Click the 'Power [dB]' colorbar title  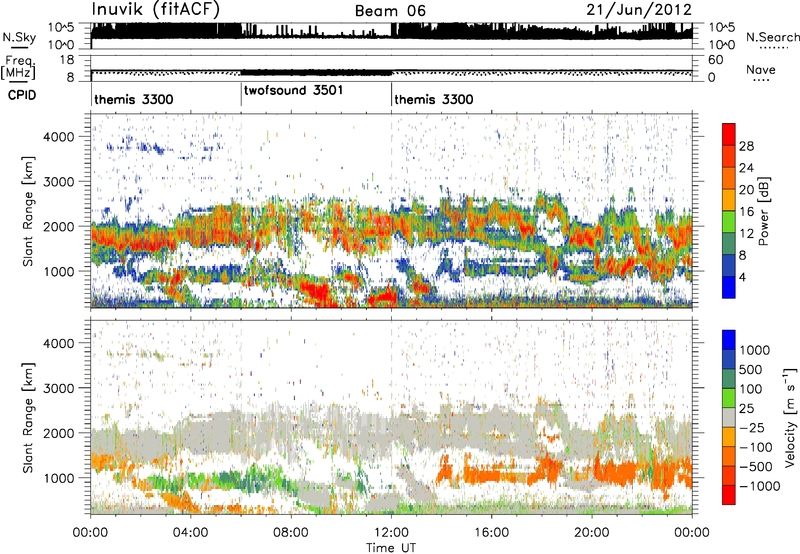[763, 211]
